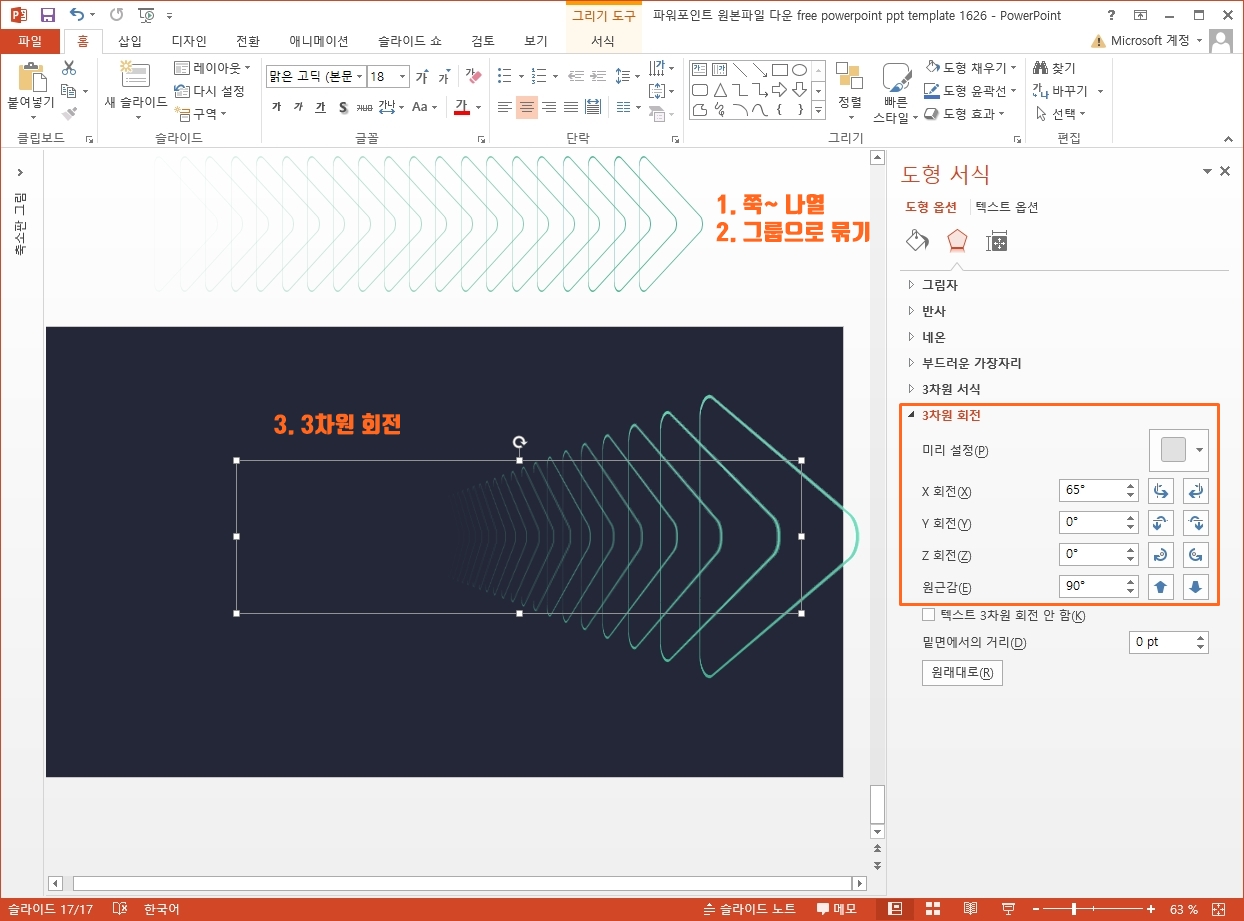The width and height of the screenshot is (1244, 921).
Task: Open the 도형 채우기 dropdown
Action: point(1012,67)
